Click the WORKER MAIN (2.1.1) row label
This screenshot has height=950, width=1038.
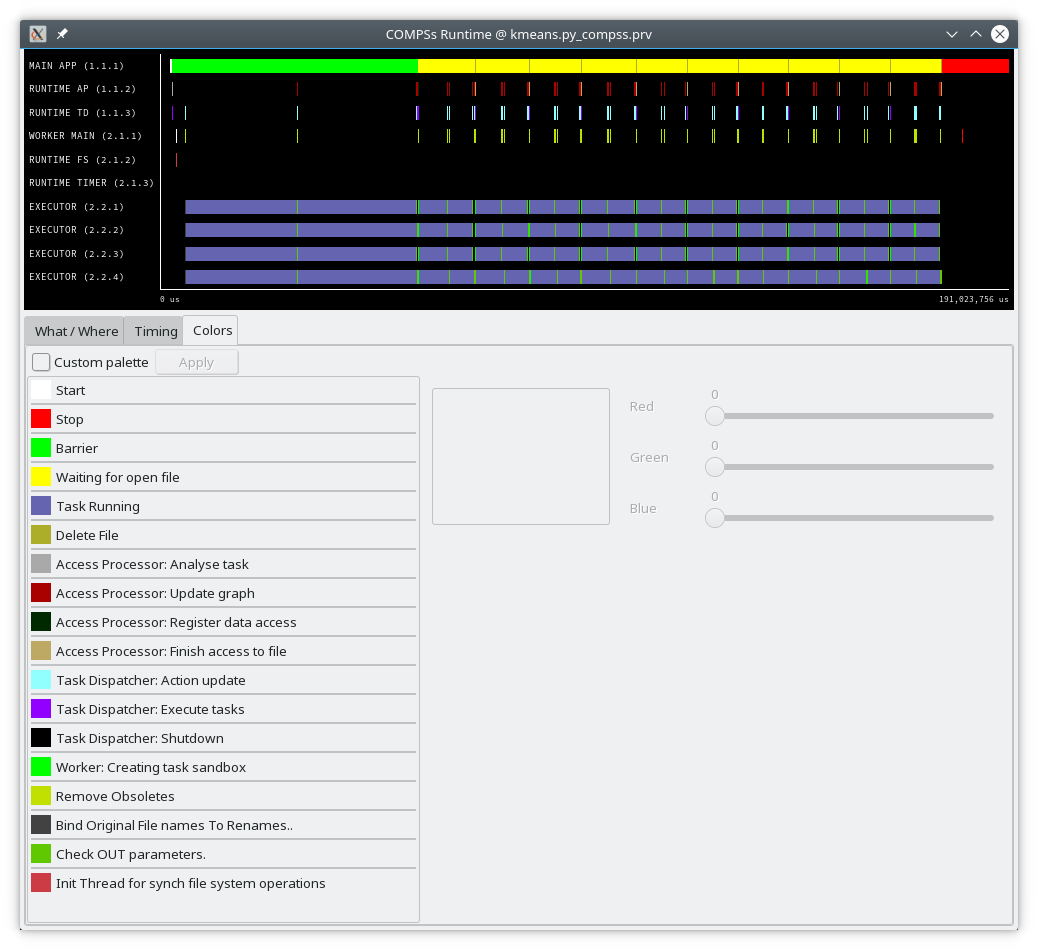pos(85,136)
